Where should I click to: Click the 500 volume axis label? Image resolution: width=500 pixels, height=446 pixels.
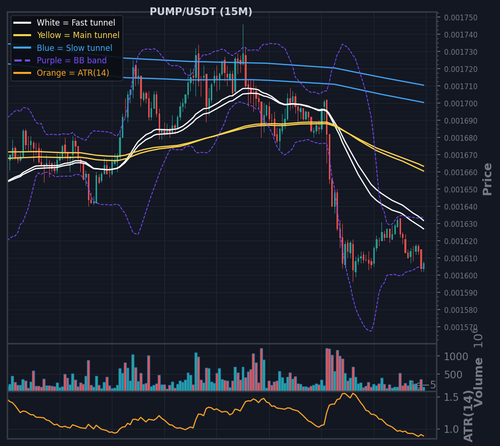click(453, 375)
